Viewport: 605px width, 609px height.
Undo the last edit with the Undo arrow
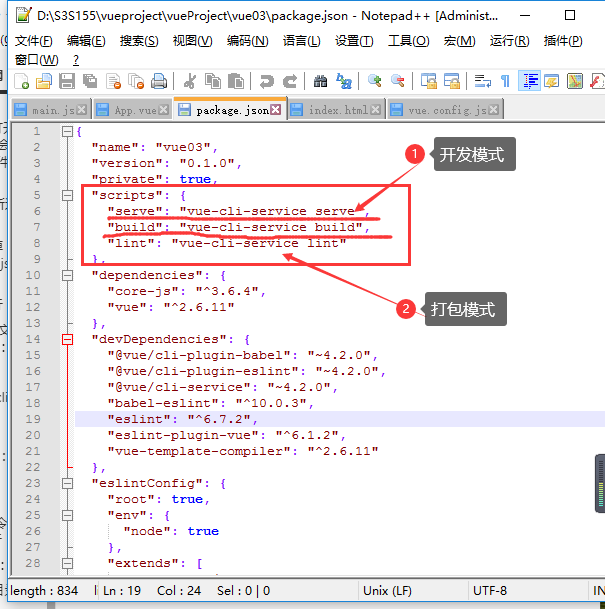point(266,81)
